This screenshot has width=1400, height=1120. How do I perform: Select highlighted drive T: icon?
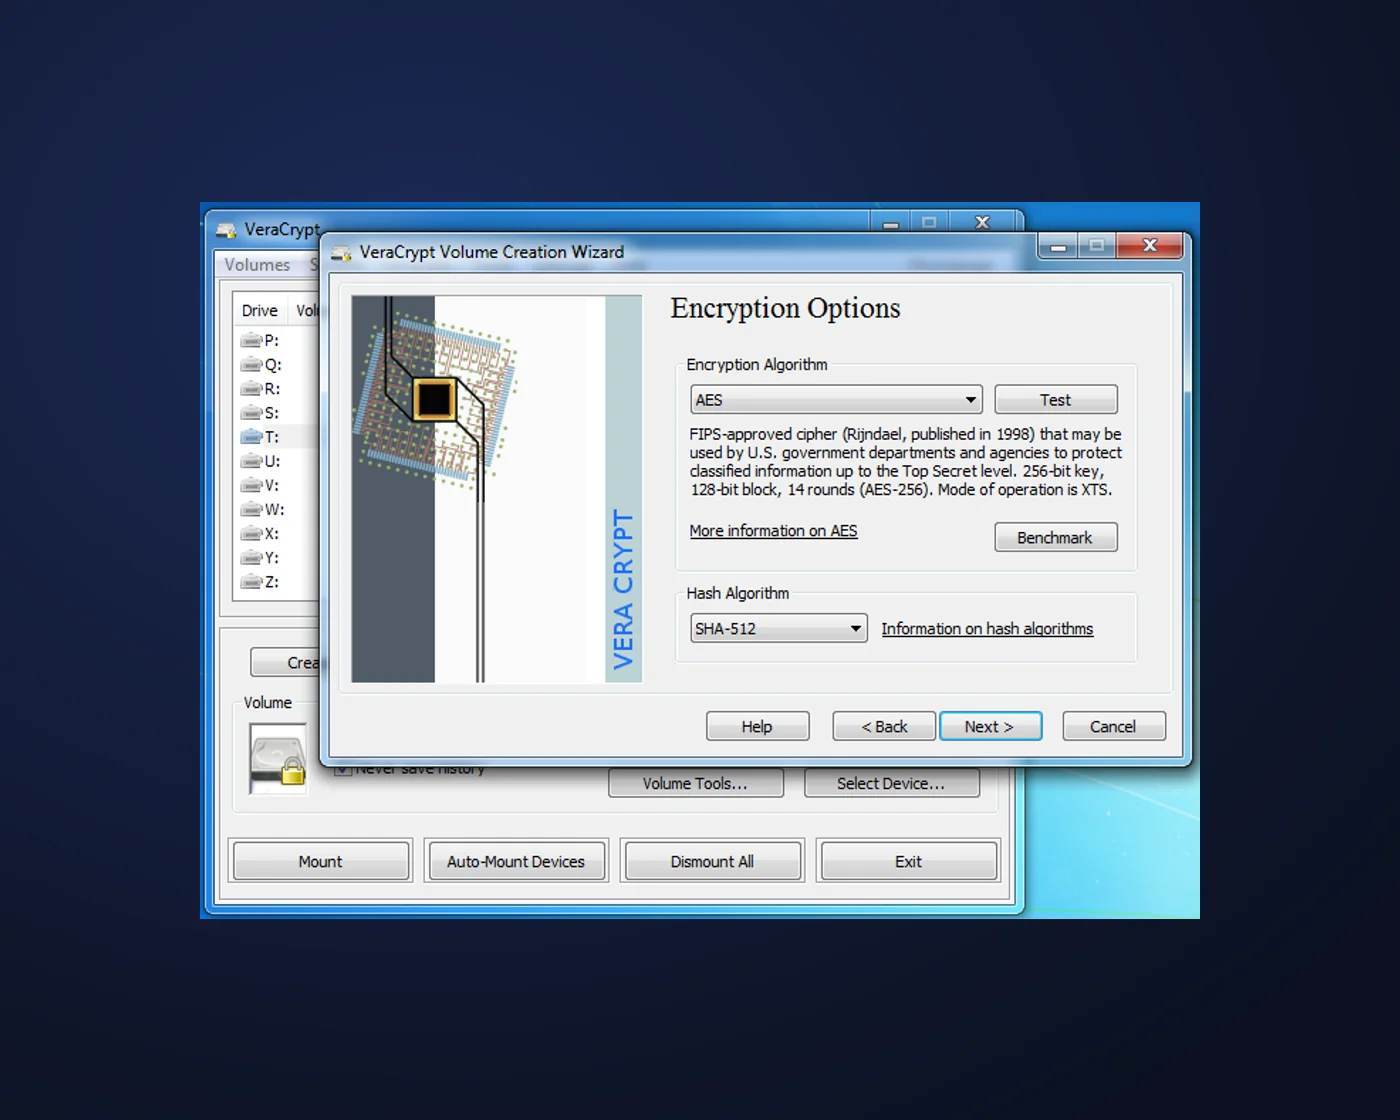point(251,437)
